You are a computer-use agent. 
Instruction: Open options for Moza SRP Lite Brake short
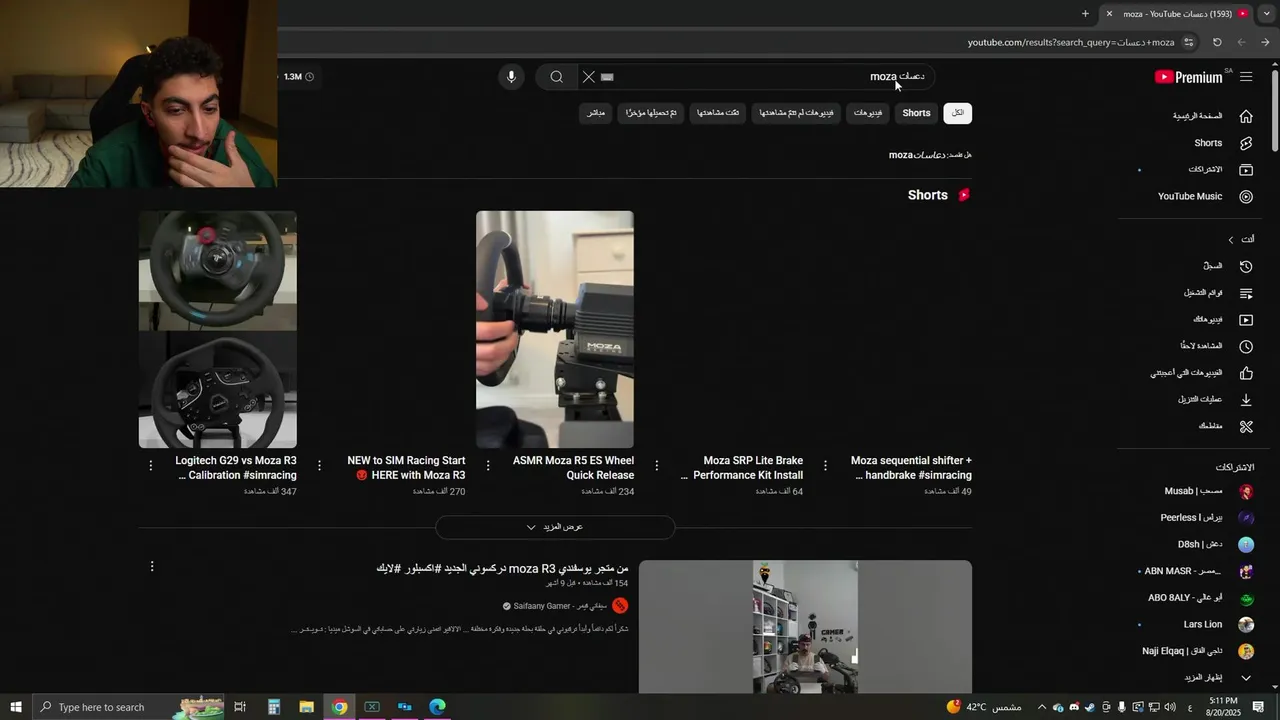tap(657, 466)
